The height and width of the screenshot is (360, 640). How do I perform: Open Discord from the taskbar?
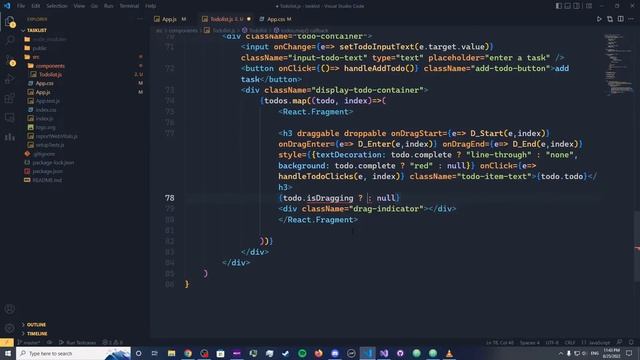coord(335,353)
